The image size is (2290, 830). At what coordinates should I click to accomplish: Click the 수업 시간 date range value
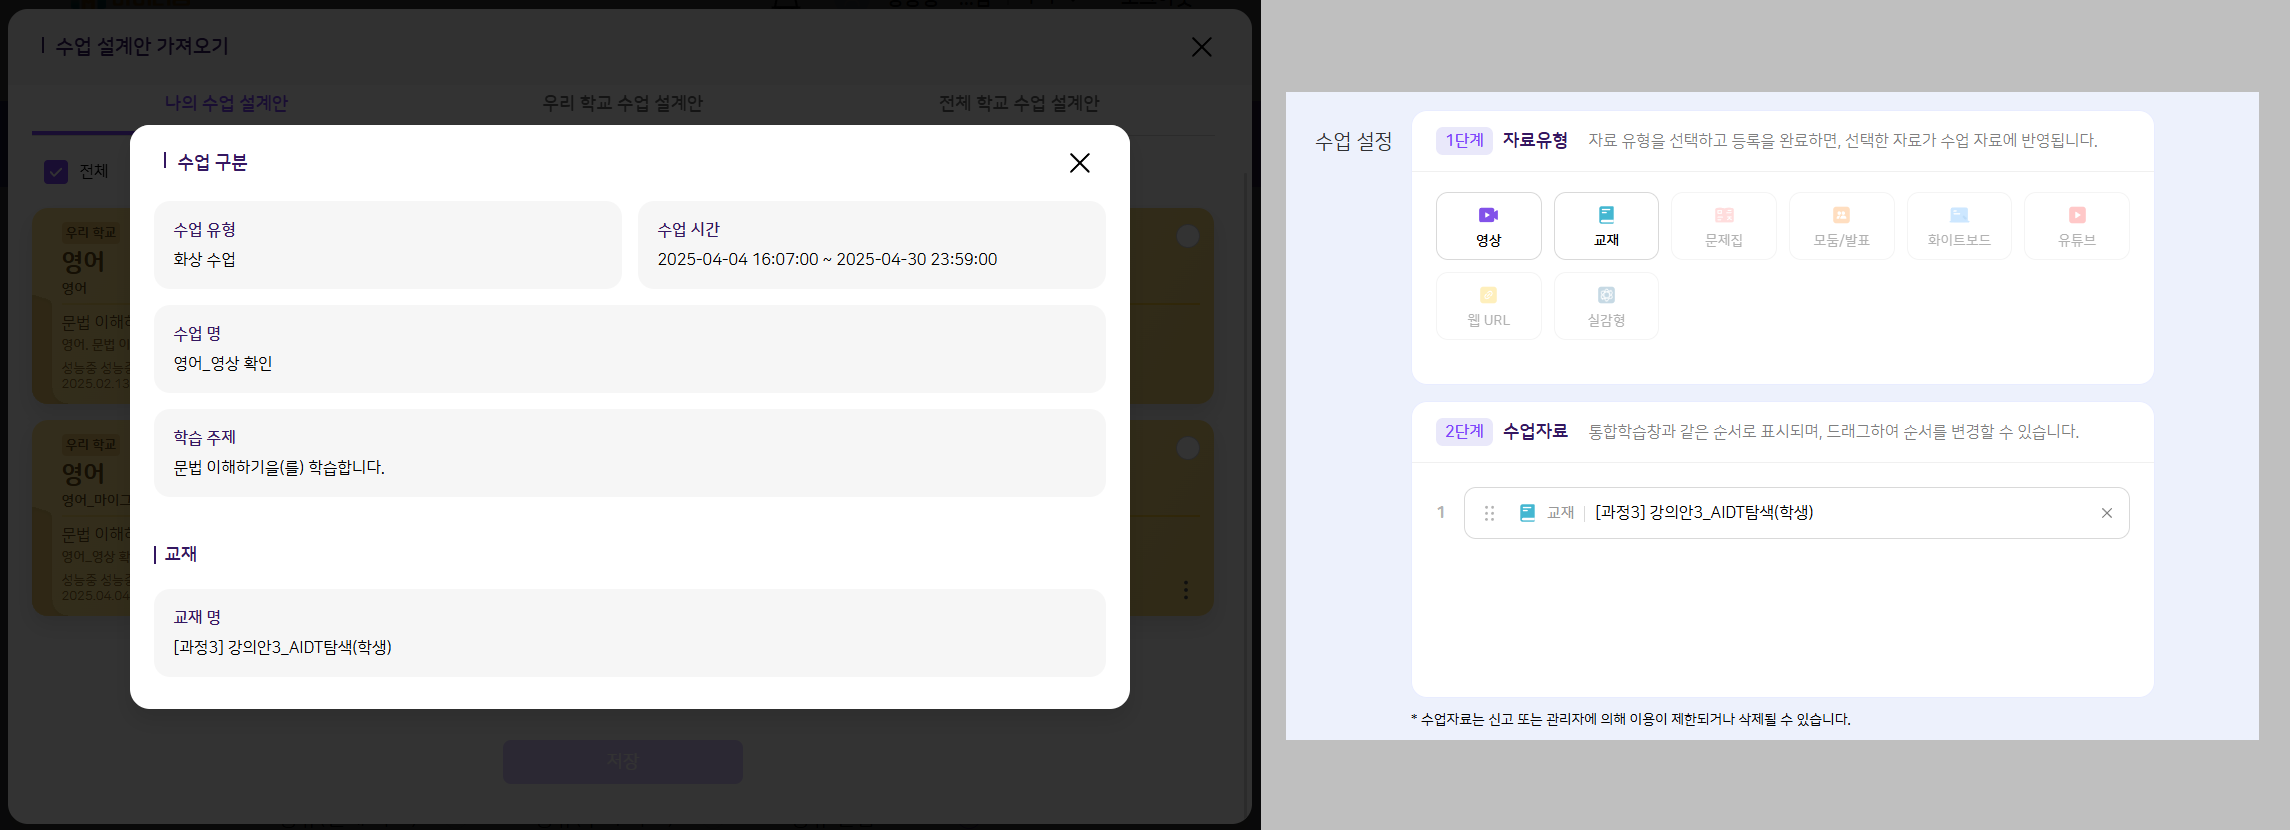coord(827,259)
